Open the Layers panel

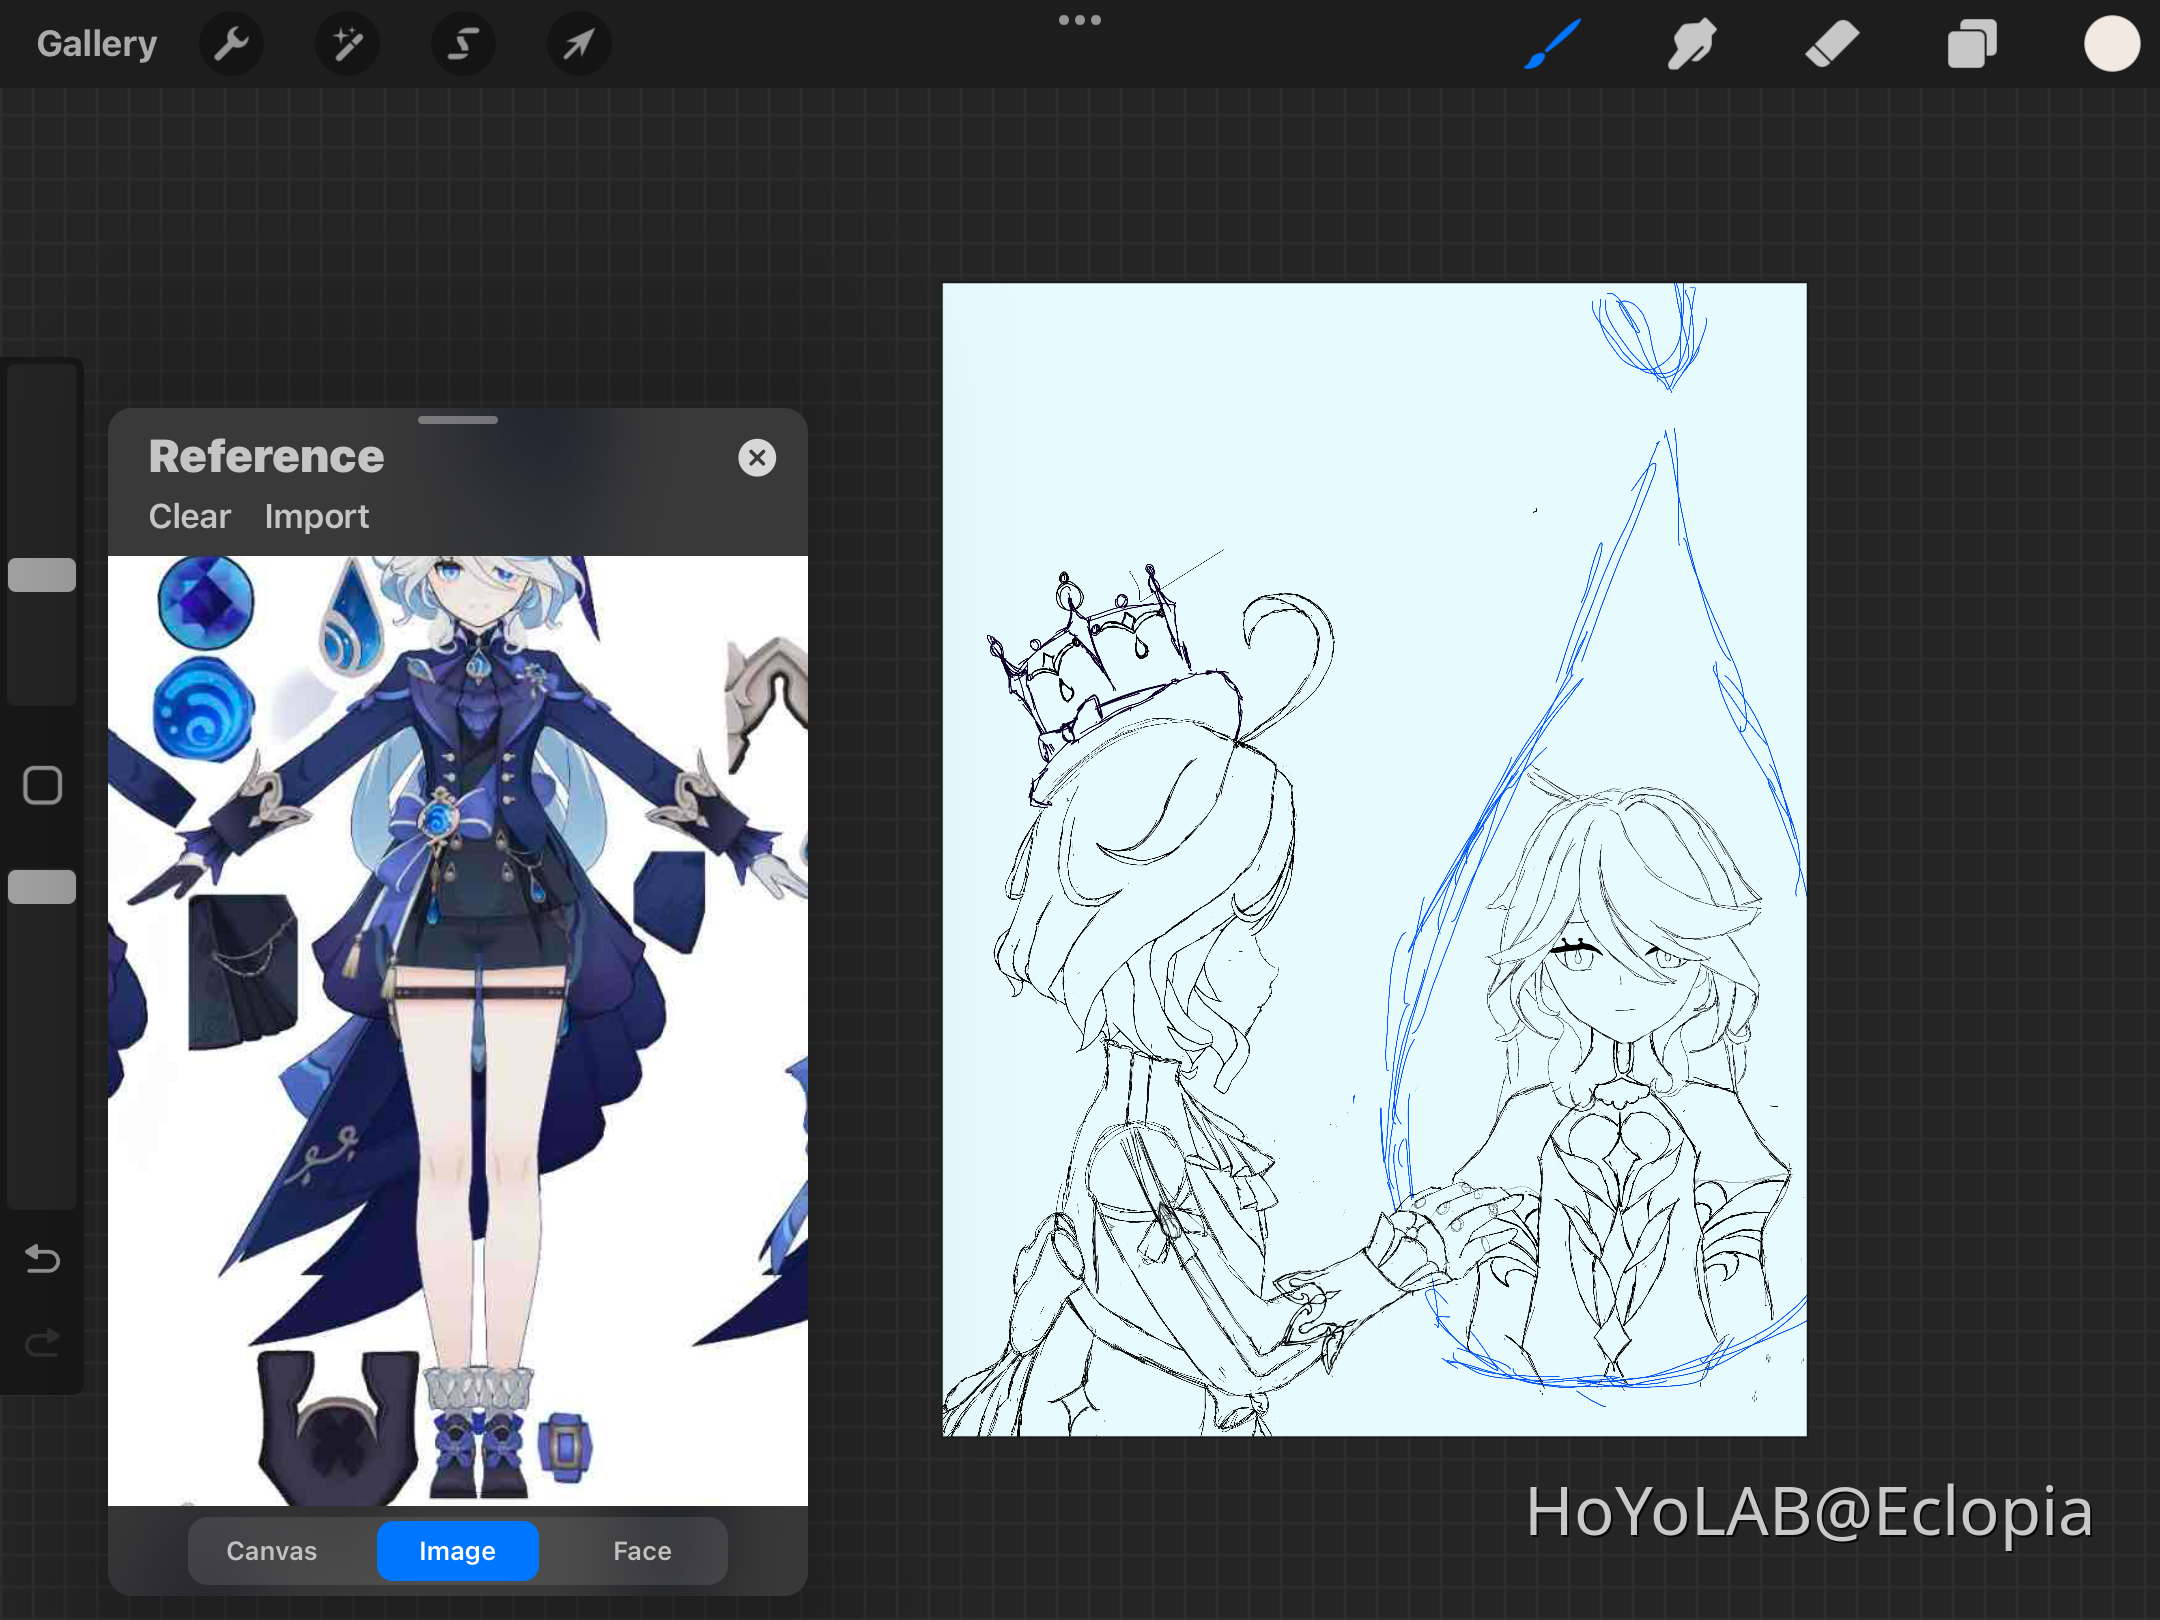pos(1971,43)
